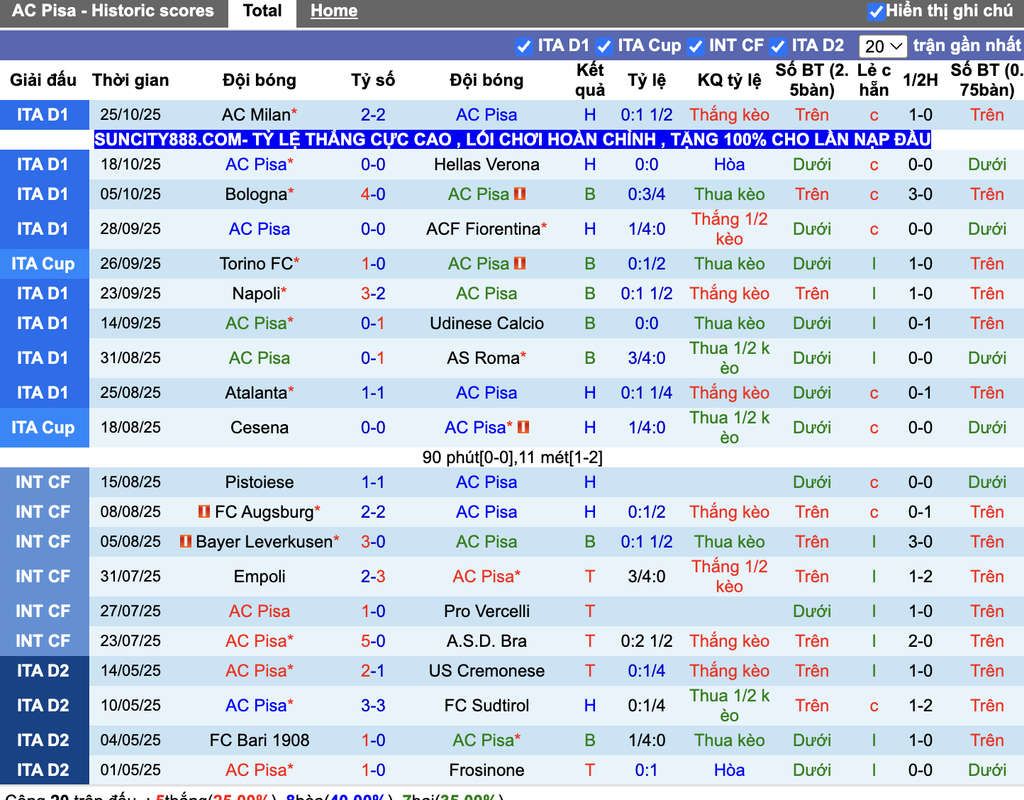This screenshot has height=800, width=1024.
Task: Select the INT CF league cell dated 15/08/25
Action: click(x=43, y=482)
